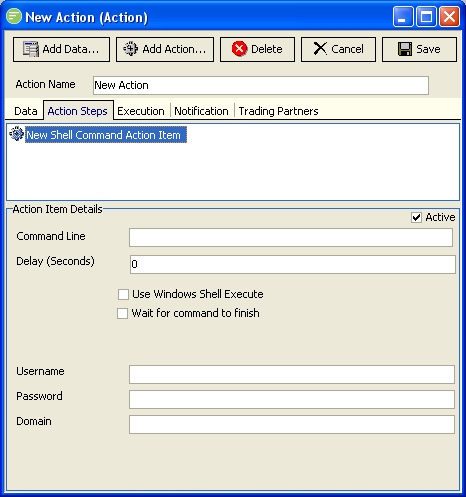Uncheck the Active checkbox
The height and width of the screenshot is (497, 466).
coord(416,217)
